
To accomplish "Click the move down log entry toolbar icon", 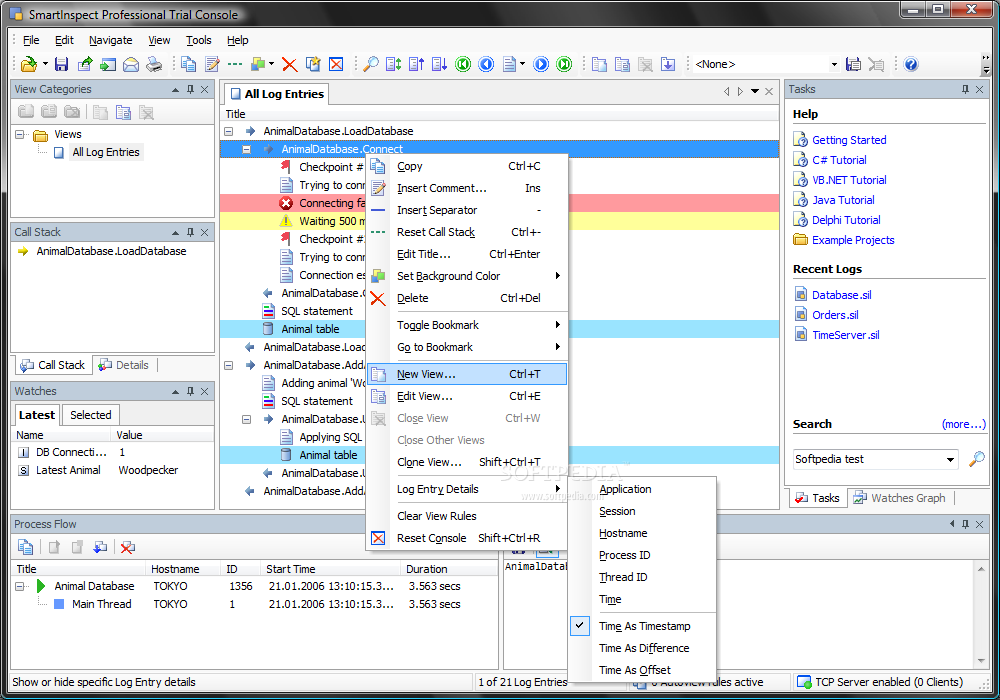I will pos(440,64).
